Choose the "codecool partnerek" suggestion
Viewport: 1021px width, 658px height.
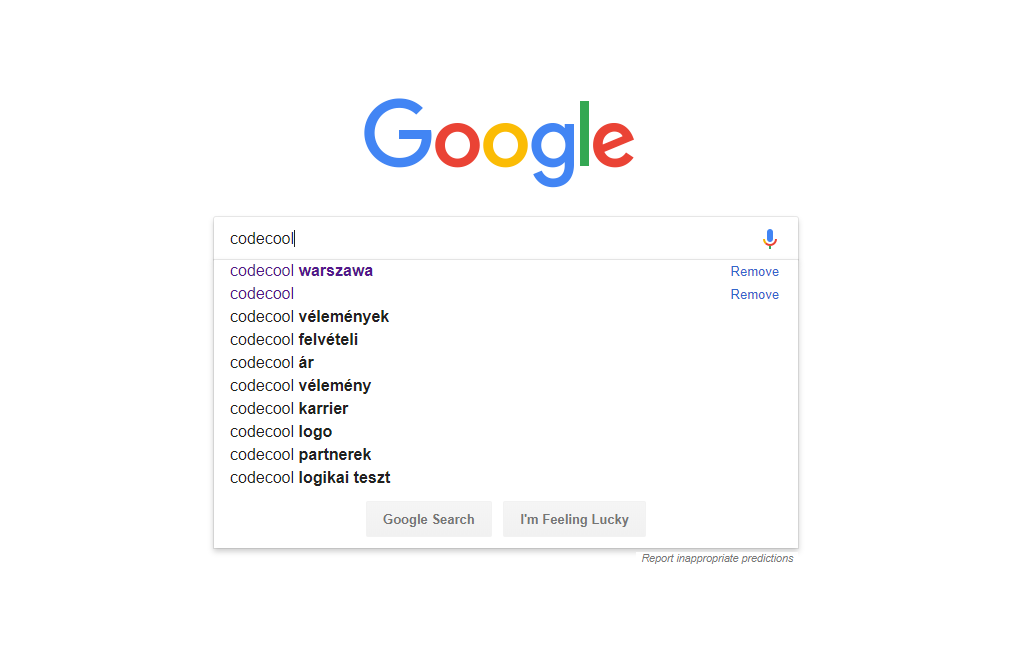(506, 455)
